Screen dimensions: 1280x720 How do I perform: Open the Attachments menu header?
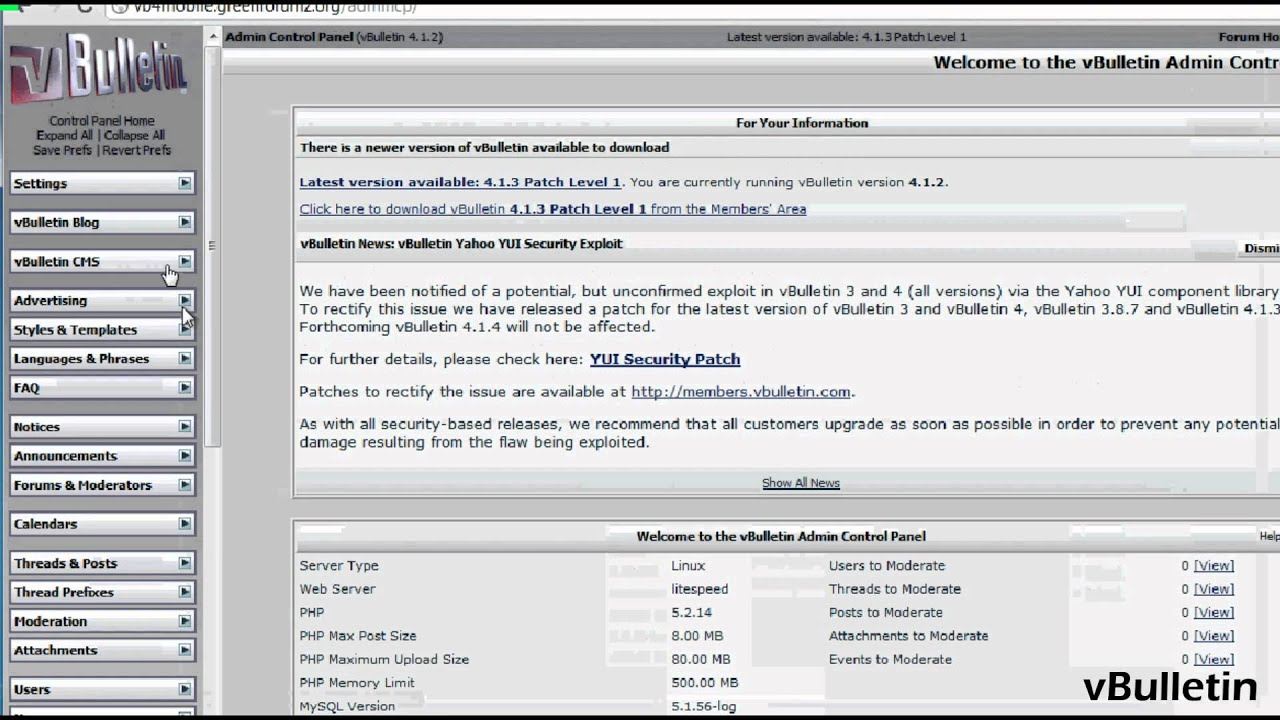point(102,650)
